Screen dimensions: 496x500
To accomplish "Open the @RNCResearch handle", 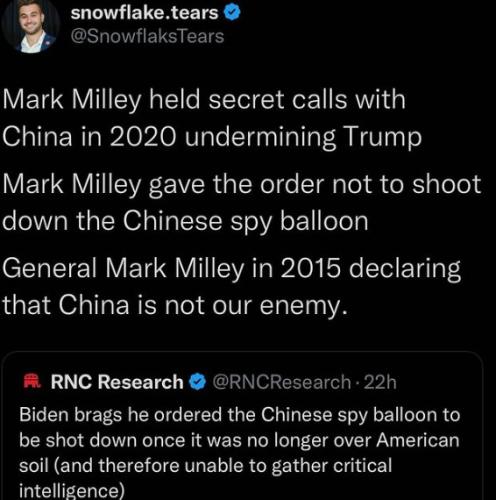I will pos(281,382).
